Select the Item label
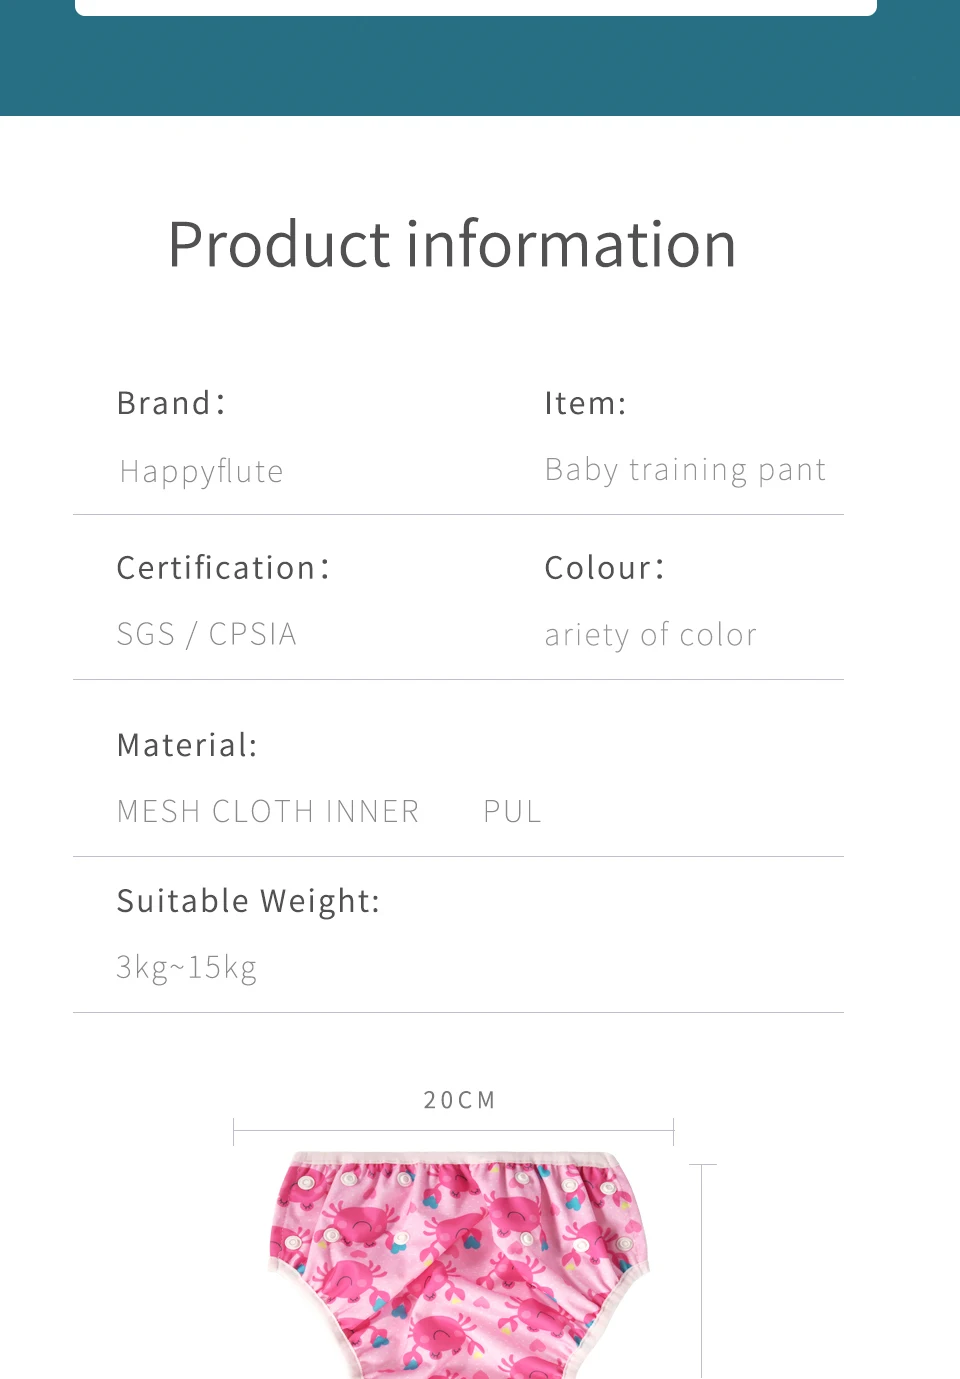This screenshot has width=960, height=1379. [x=585, y=403]
